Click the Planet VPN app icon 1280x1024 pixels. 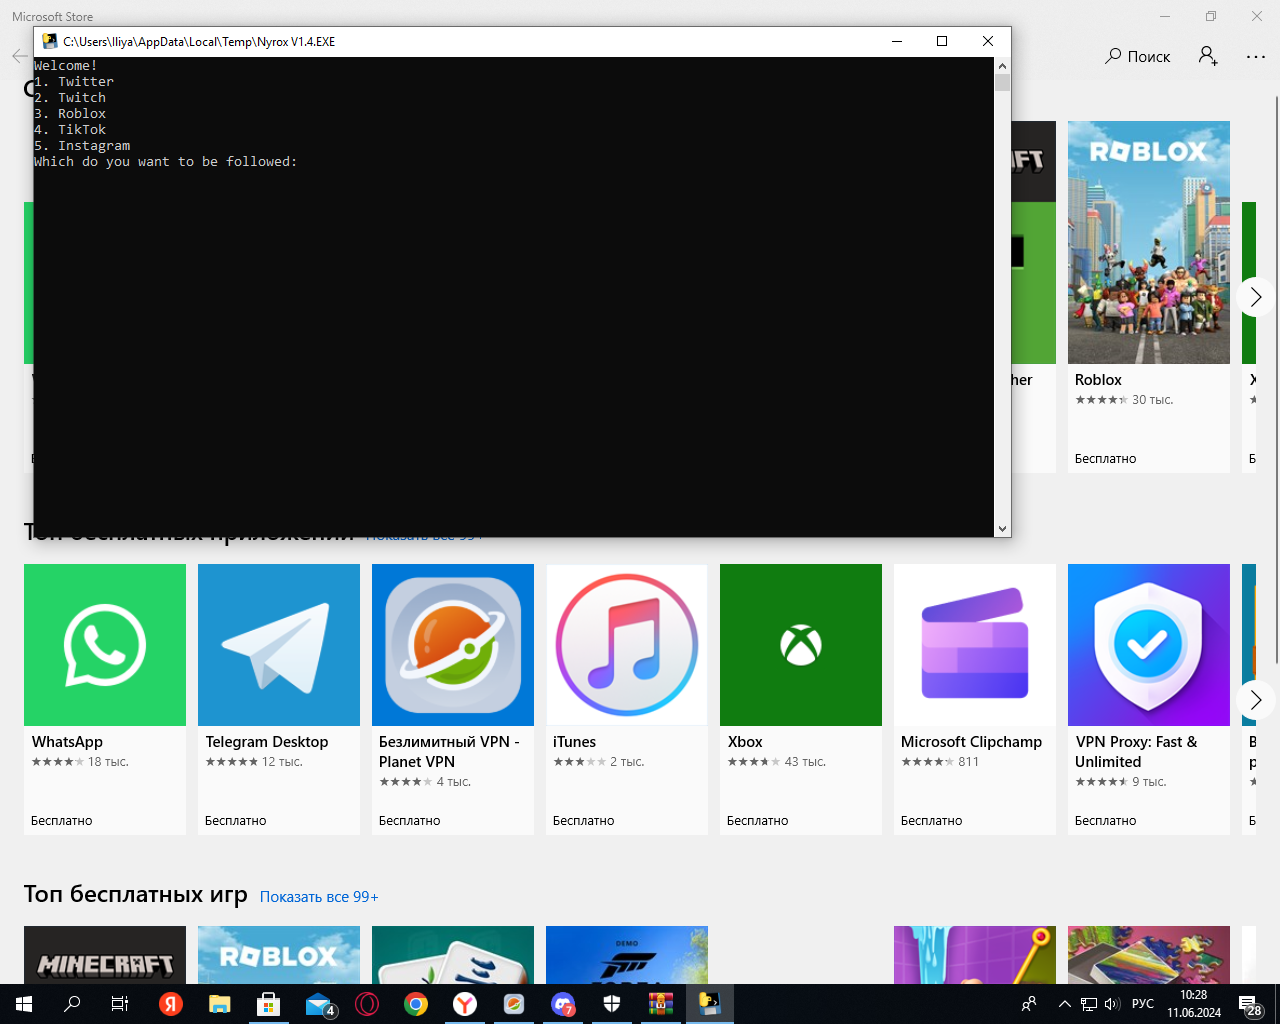453,645
